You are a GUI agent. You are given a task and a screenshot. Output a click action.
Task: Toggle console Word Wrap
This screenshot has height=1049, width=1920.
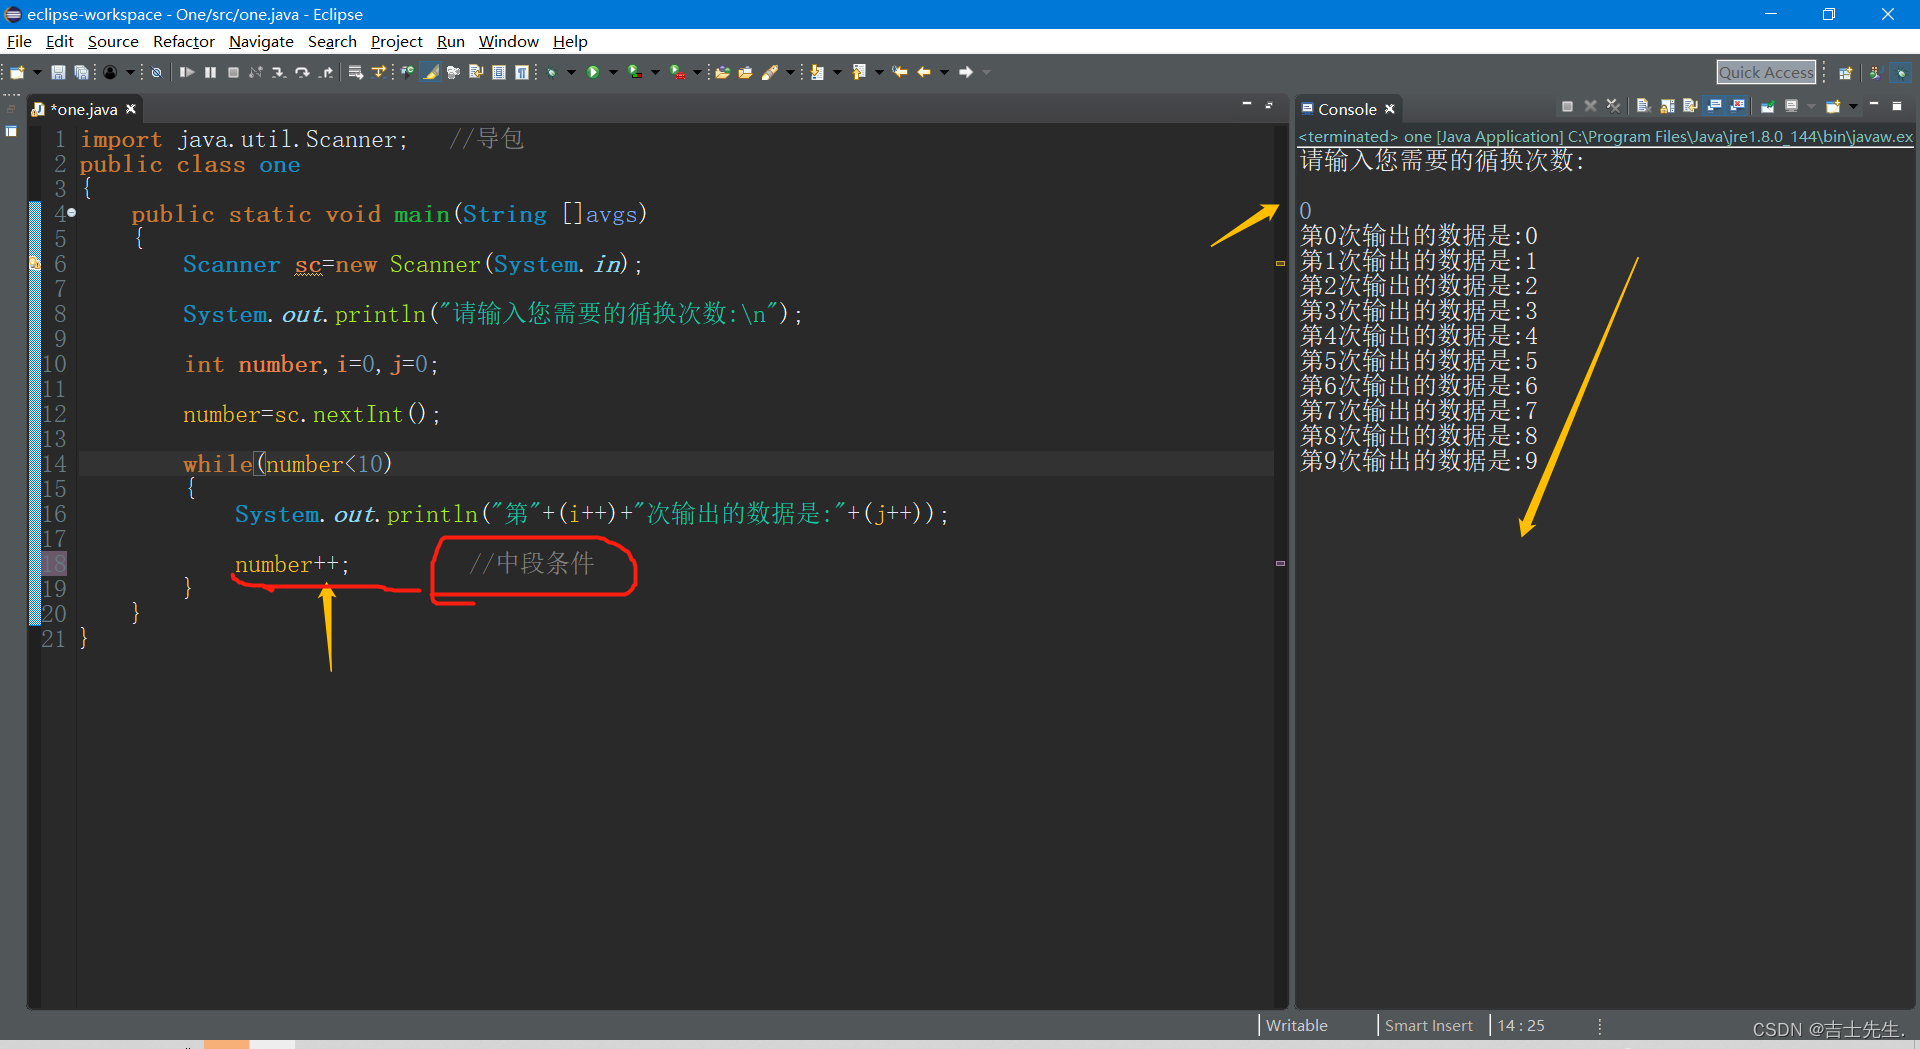[1690, 106]
